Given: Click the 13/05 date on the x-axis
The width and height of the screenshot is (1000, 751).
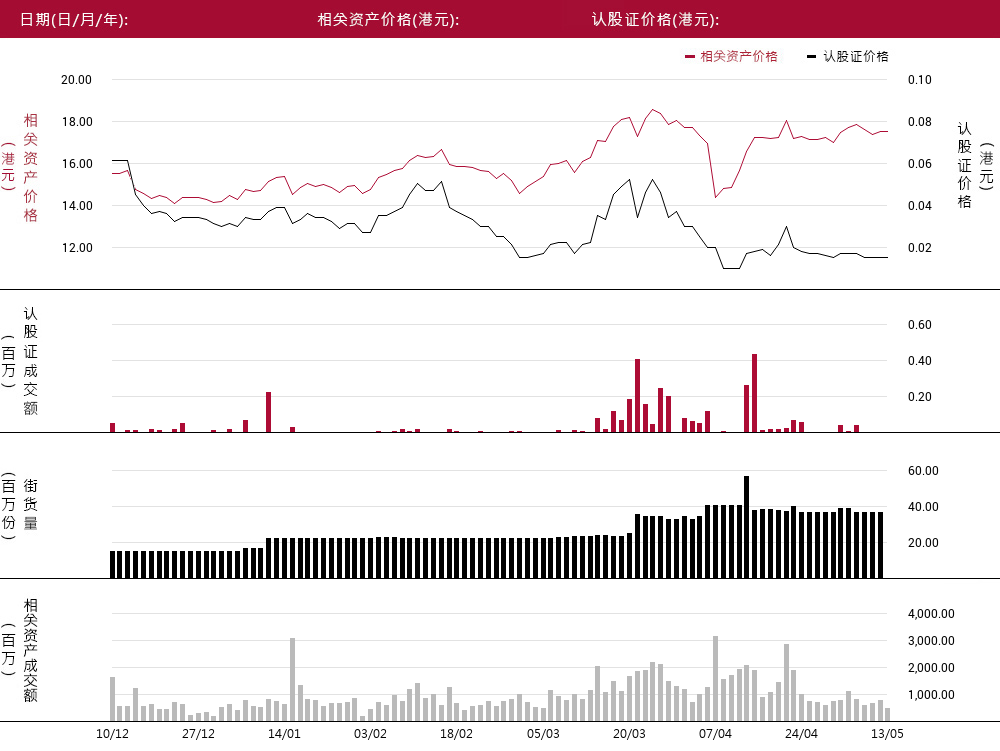Looking at the screenshot, I should click(887, 734).
